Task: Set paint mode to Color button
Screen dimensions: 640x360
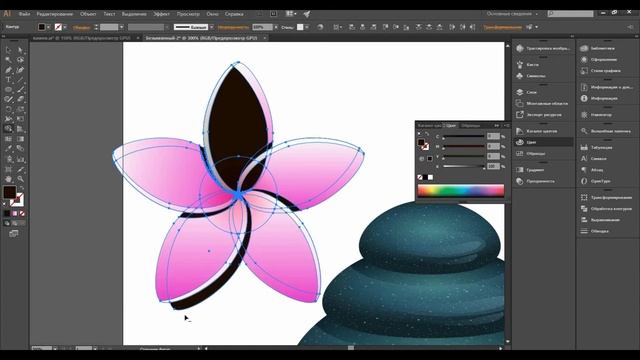Action: (x=7, y=213)
